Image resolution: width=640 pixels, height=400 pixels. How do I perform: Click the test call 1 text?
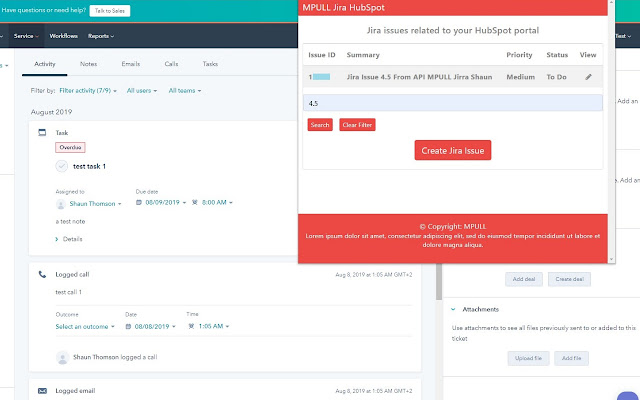click(69, 292)
